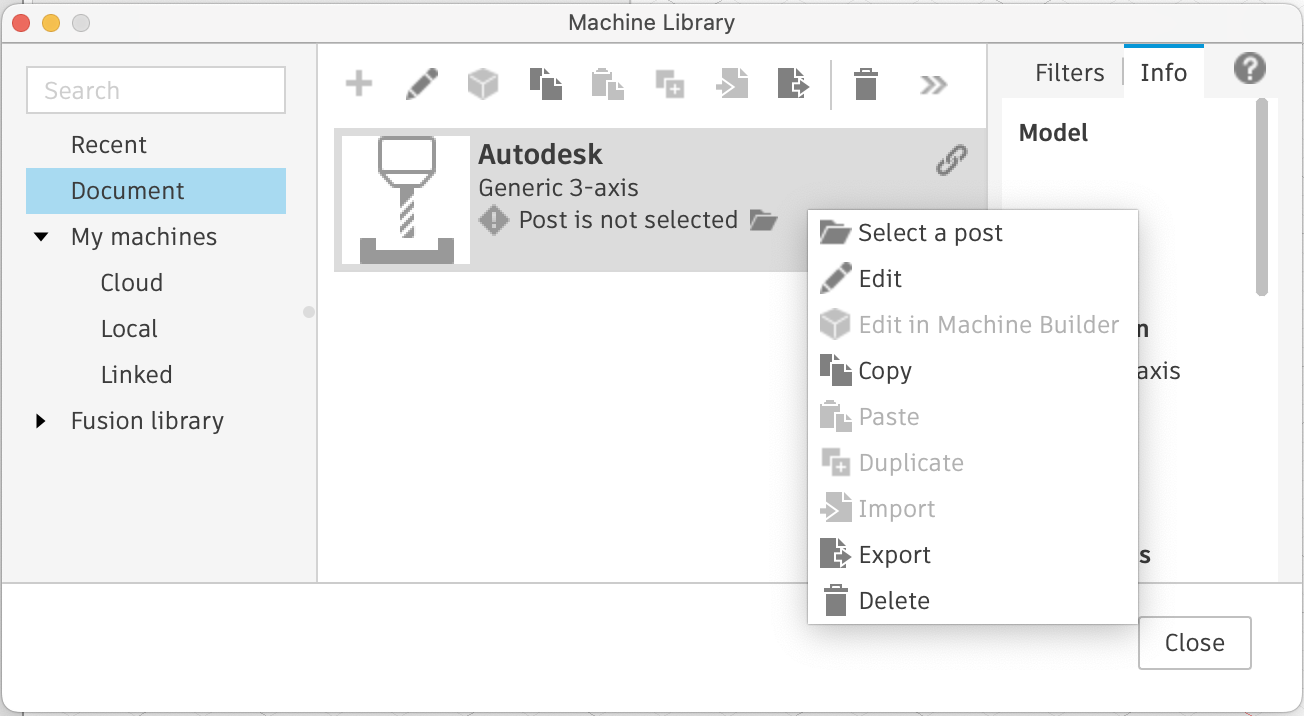Choose Select a post from the context menu

point(930,232)
